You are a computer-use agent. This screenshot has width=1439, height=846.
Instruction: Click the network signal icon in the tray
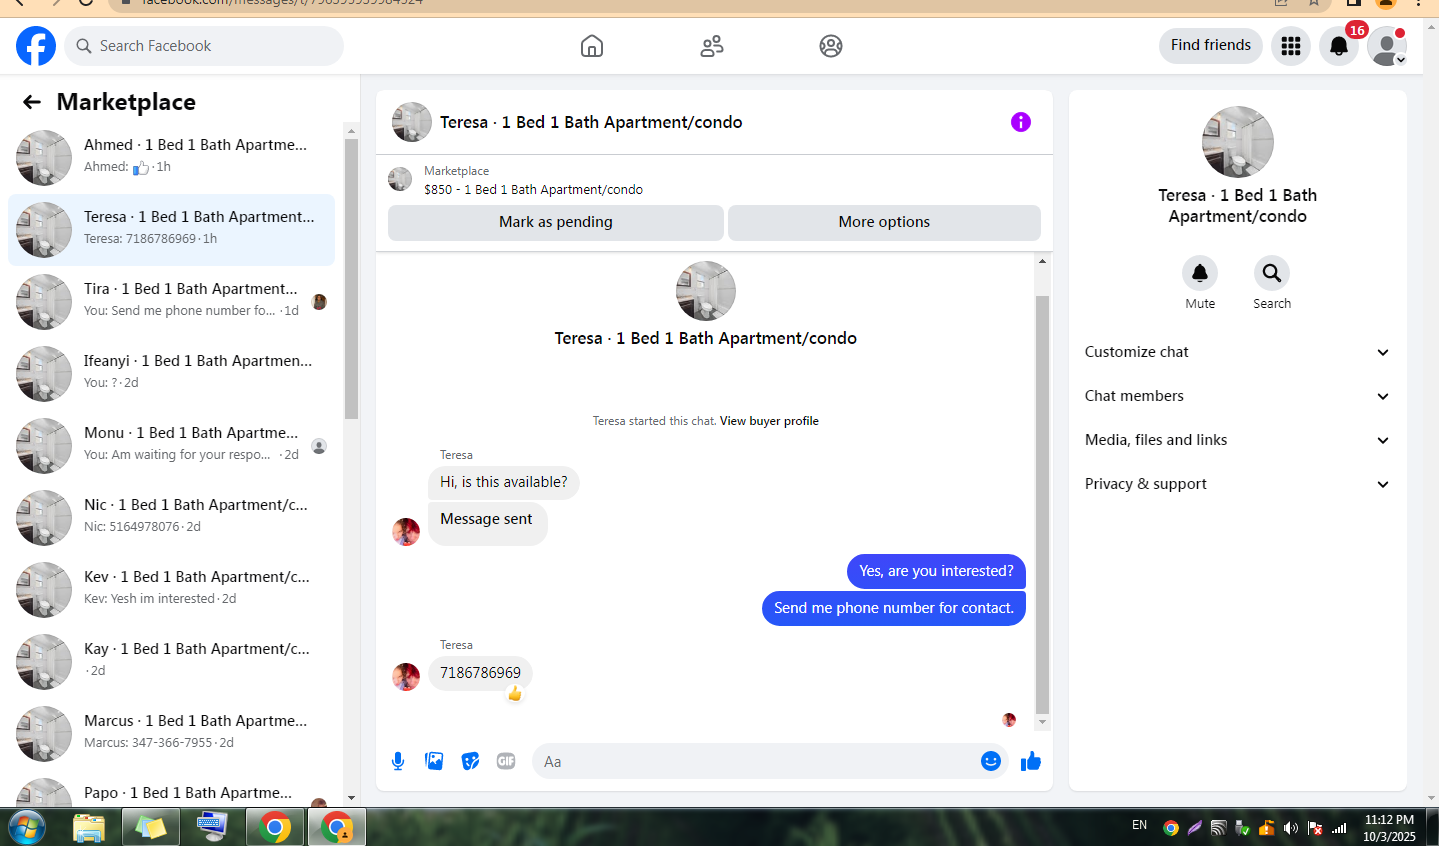click(1339, 828)
